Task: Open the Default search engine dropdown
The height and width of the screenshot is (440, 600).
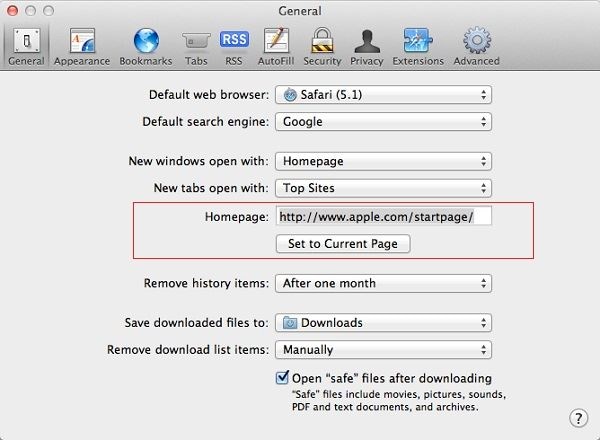Action: (383, 122)
